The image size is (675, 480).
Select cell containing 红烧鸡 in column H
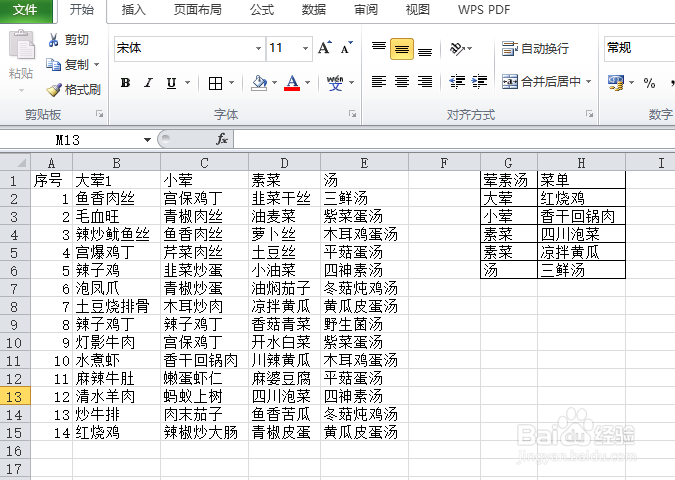581,198
